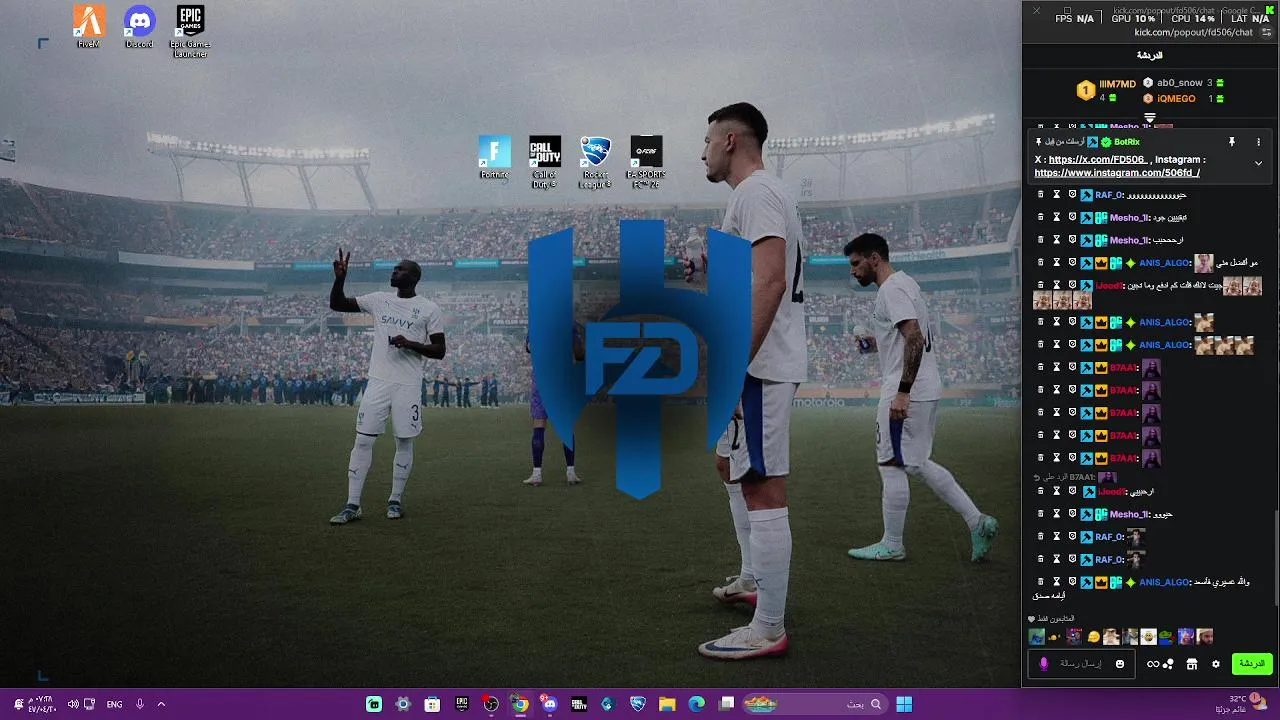Image resolution: width=1280 pixels, height=720 pixels.
Task: Open File Explorer from taskbar
Action: point(667,704)
